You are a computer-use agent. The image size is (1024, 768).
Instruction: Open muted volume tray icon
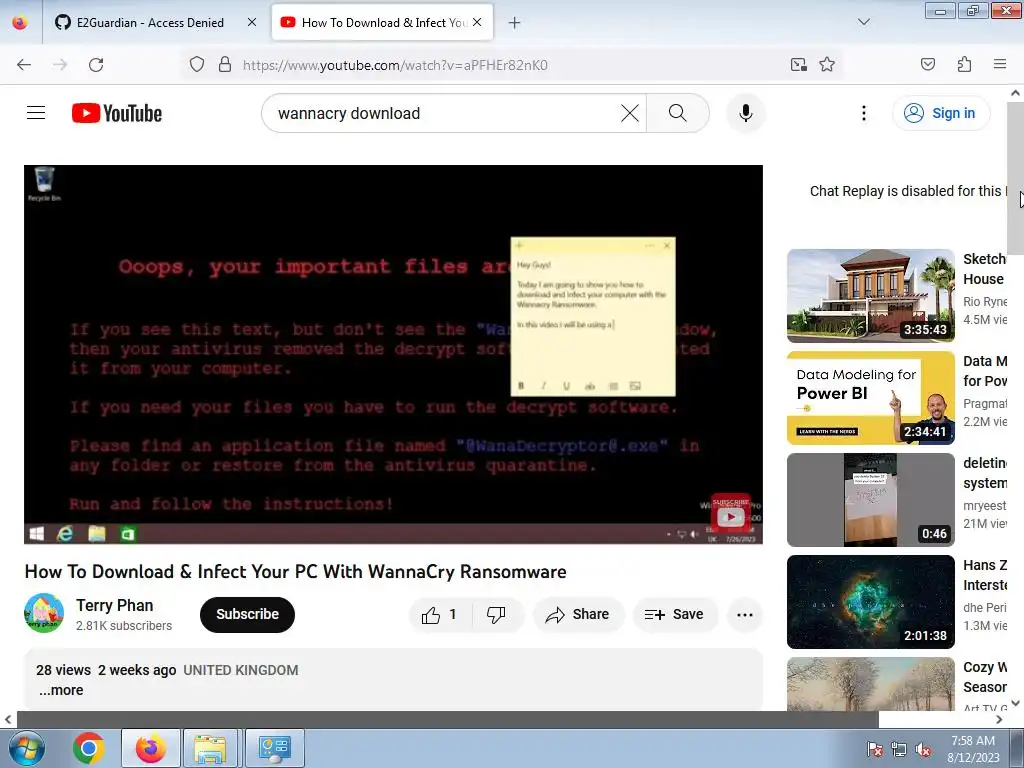923,749
